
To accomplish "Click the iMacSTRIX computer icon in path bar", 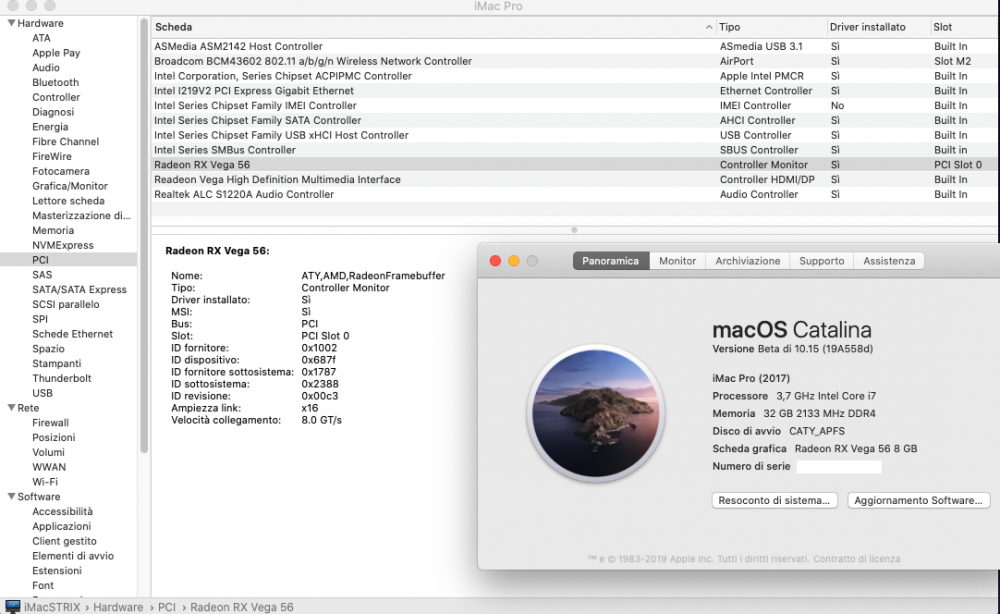I will pyautogui.click(x=12, y=606).
